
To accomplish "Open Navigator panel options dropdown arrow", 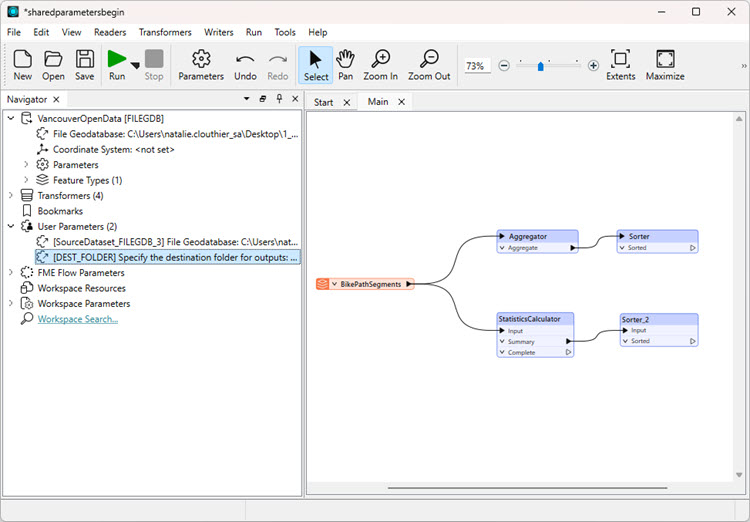I will click(247, 99).
